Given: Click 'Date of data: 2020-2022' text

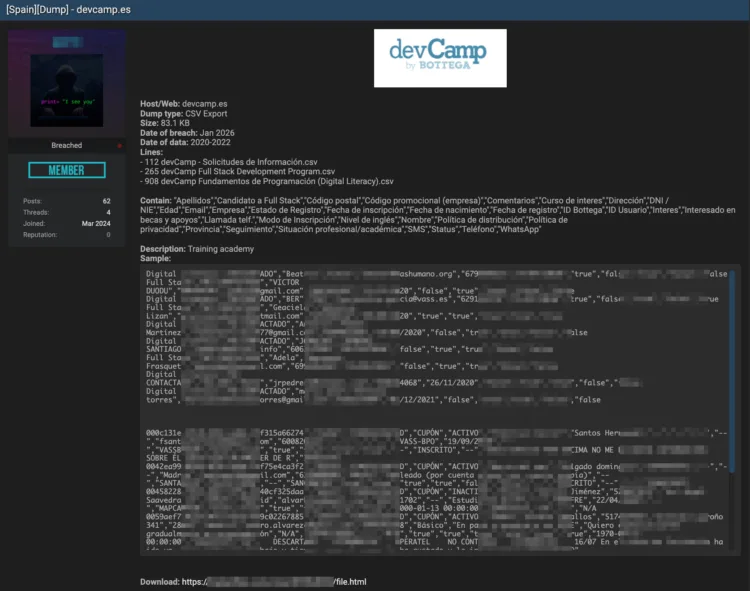Looking at the screenshot, I should (x=185, y=142).
